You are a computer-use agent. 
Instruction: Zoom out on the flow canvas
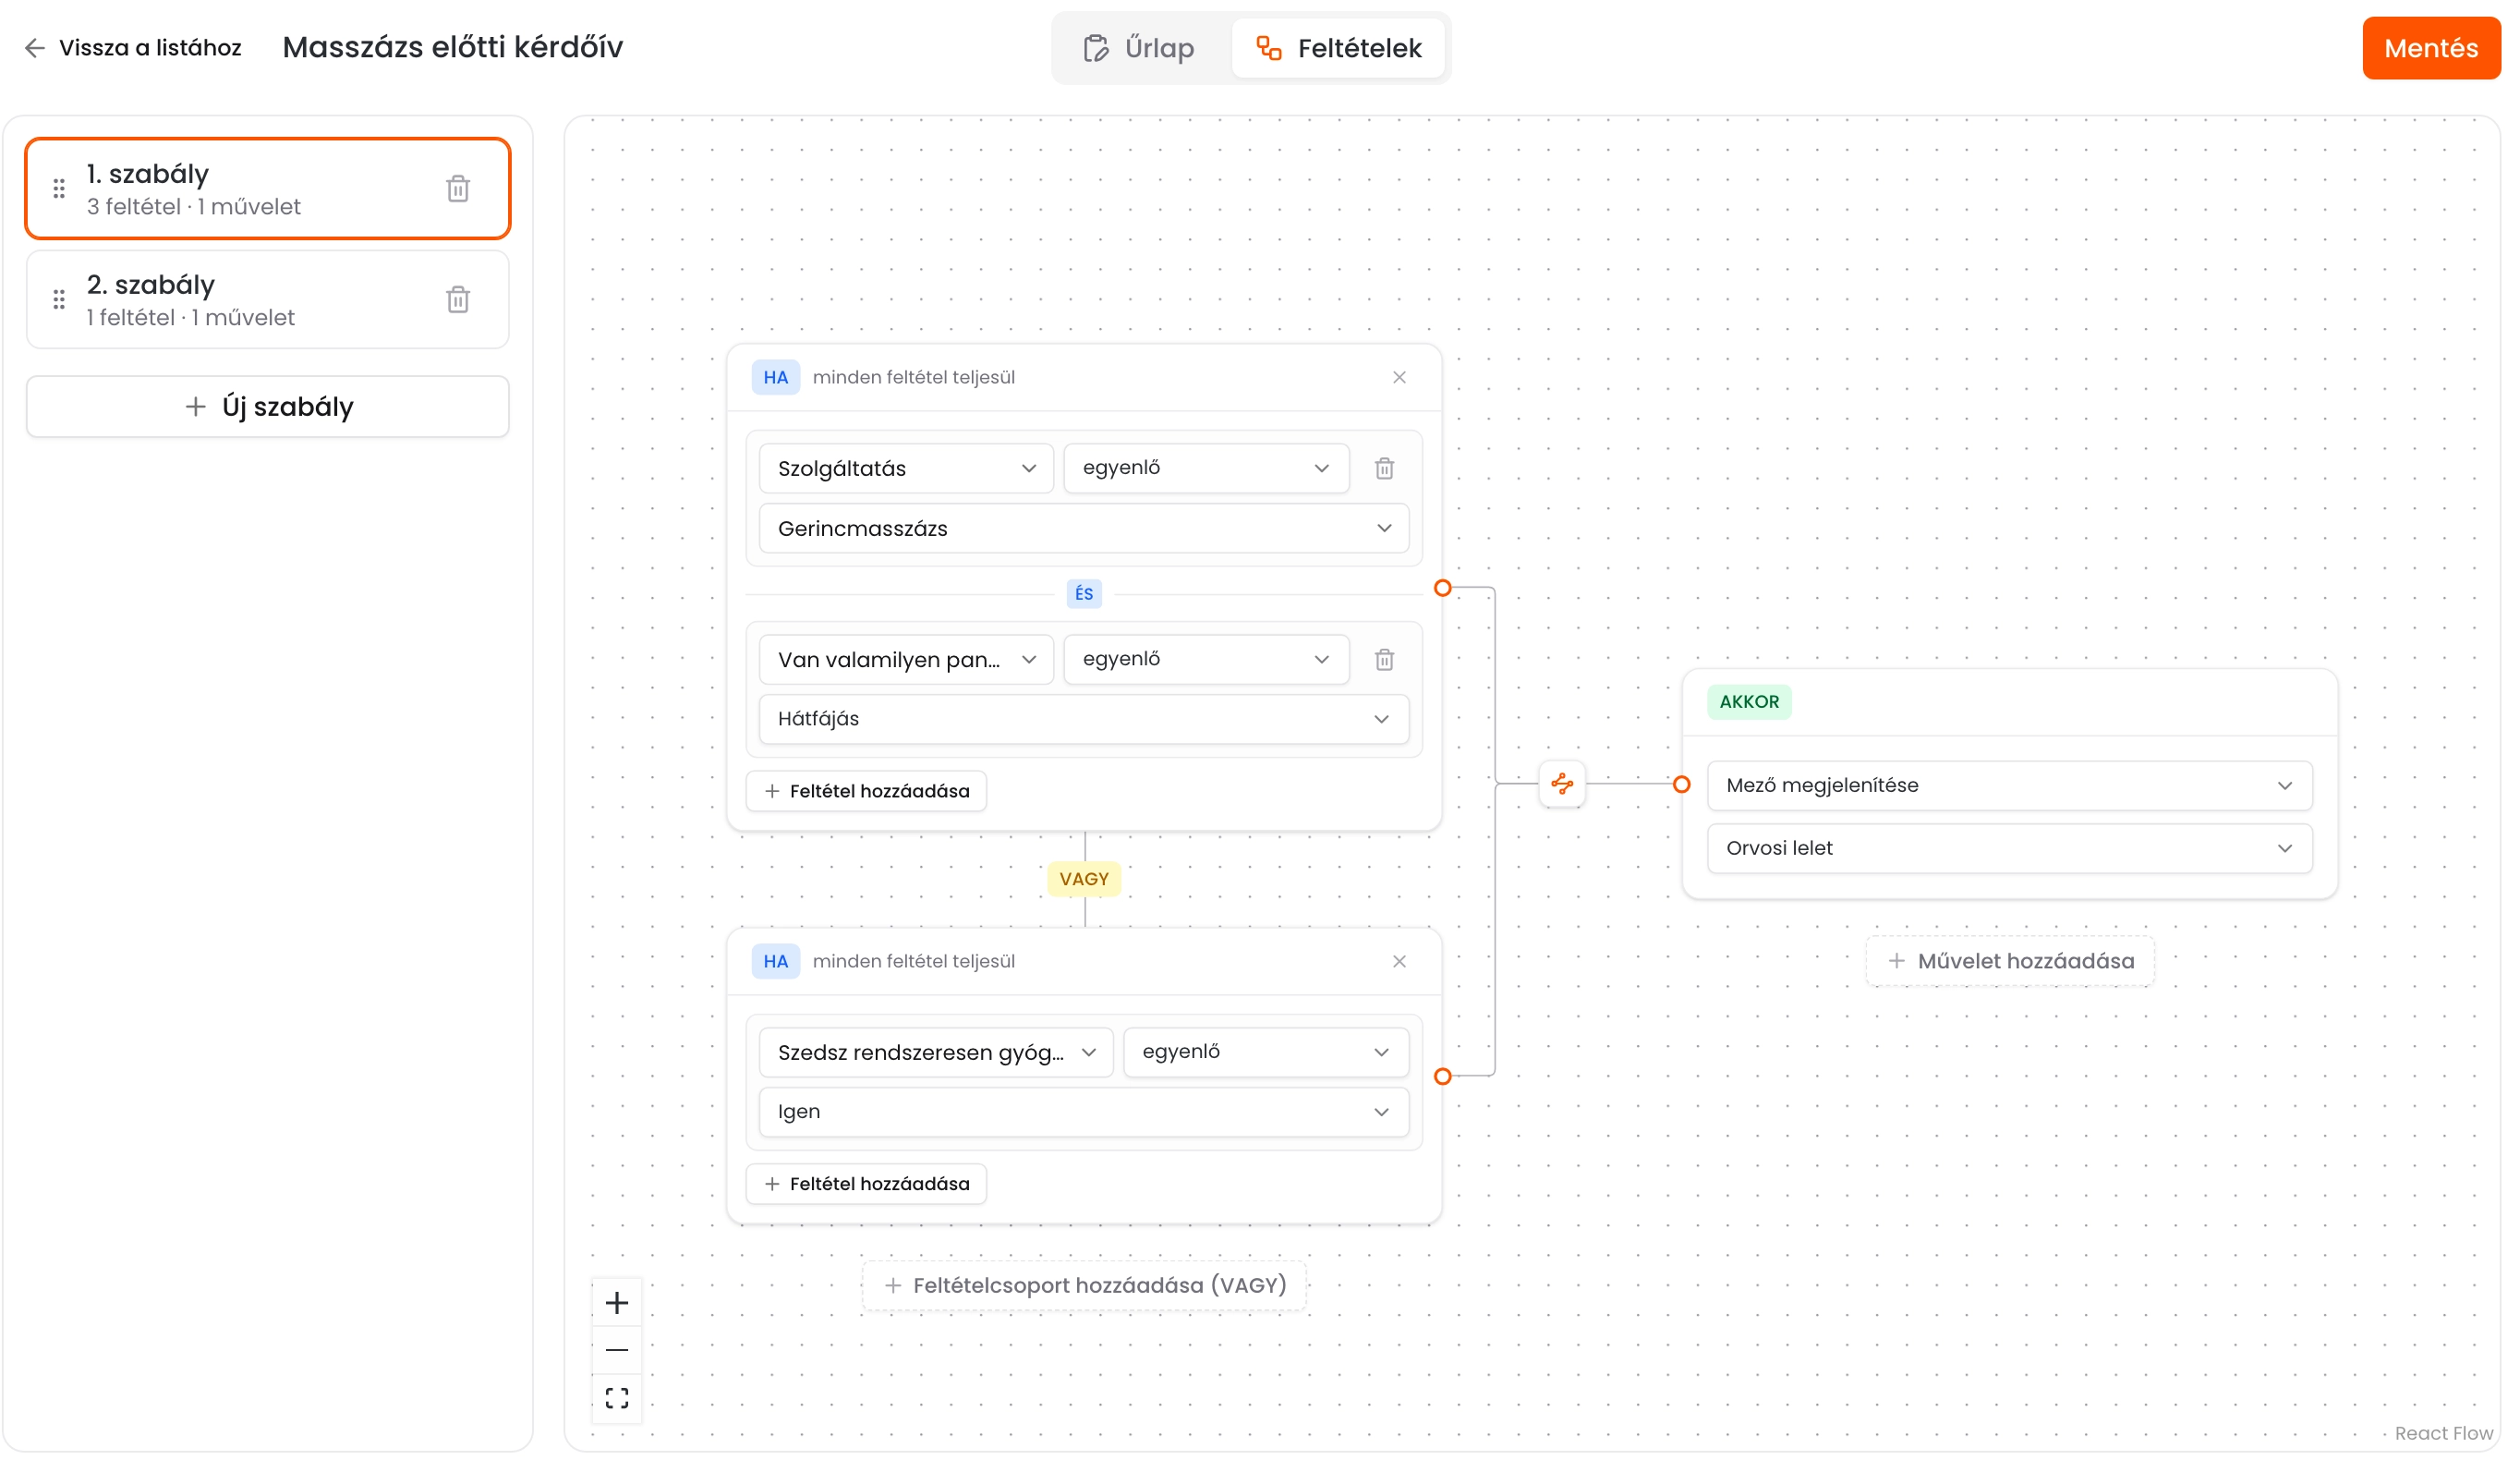click(617, 1350)
